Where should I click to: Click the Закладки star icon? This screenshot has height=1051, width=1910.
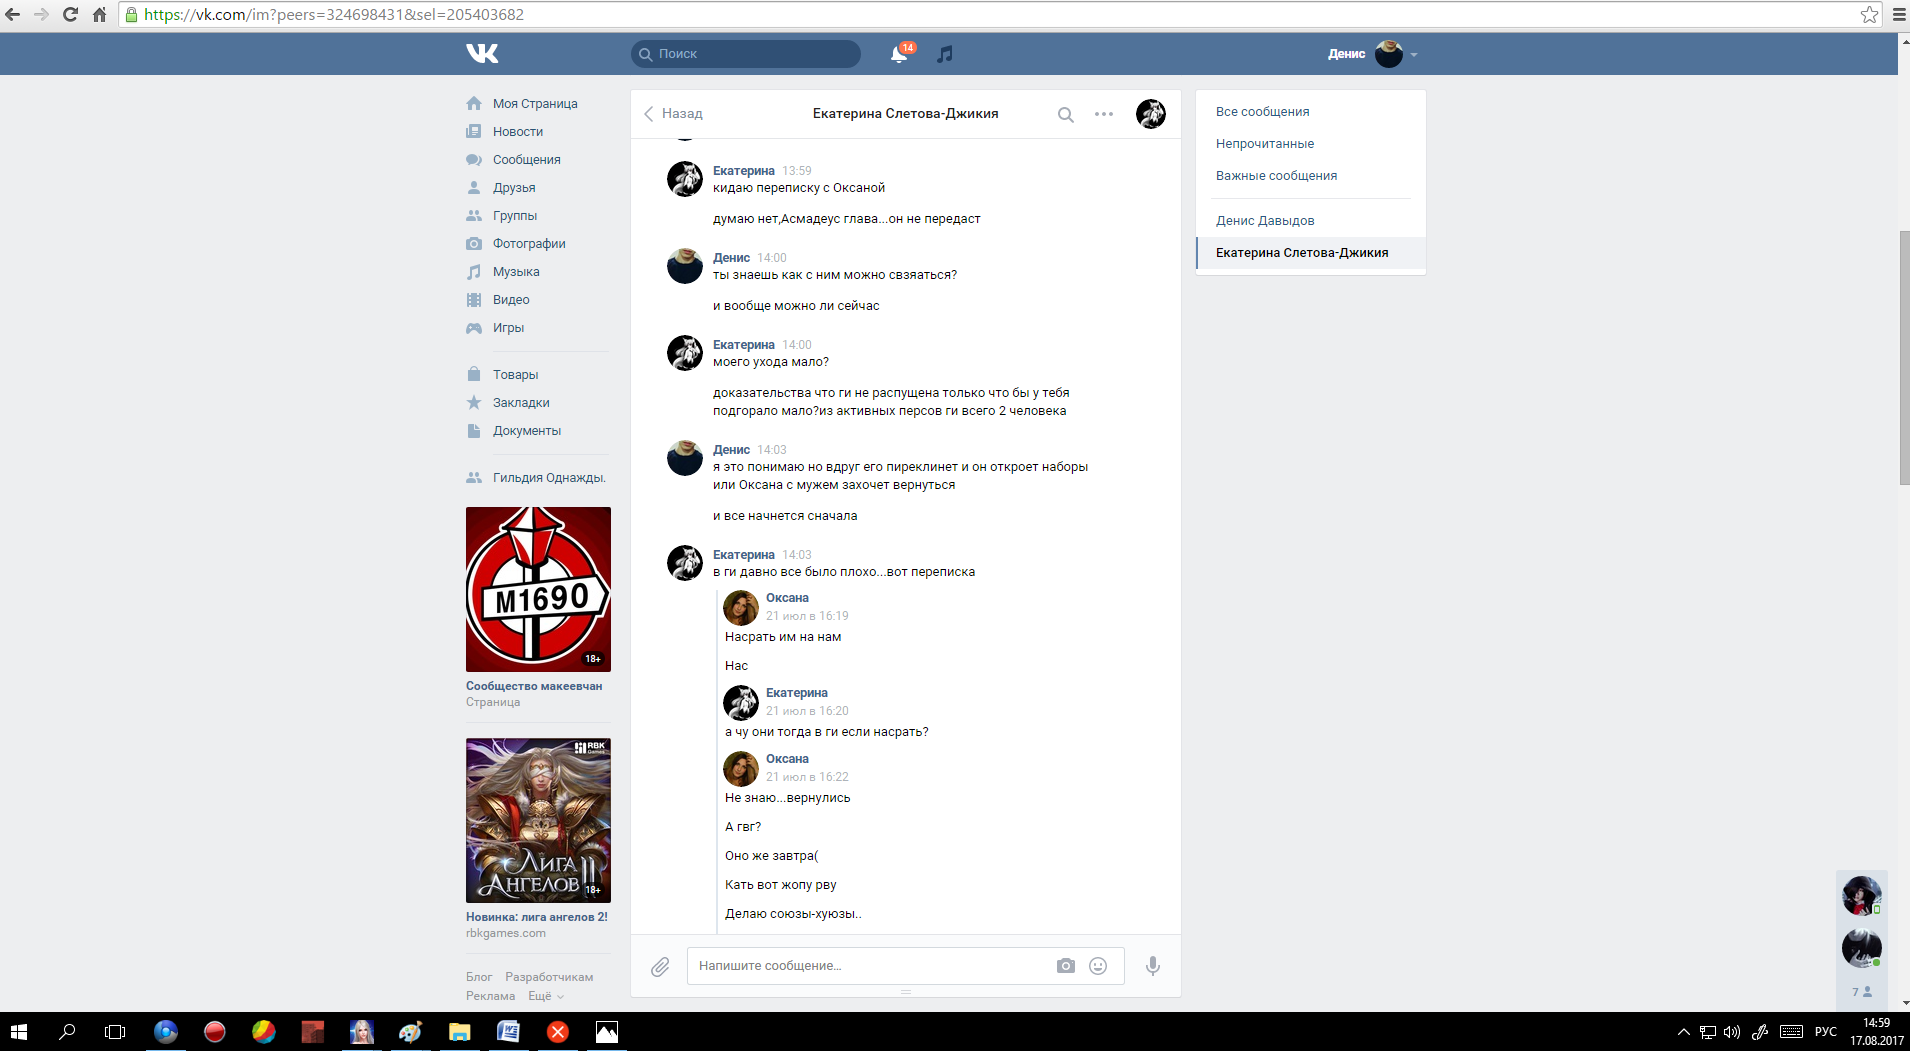click(x=474, y=403)
